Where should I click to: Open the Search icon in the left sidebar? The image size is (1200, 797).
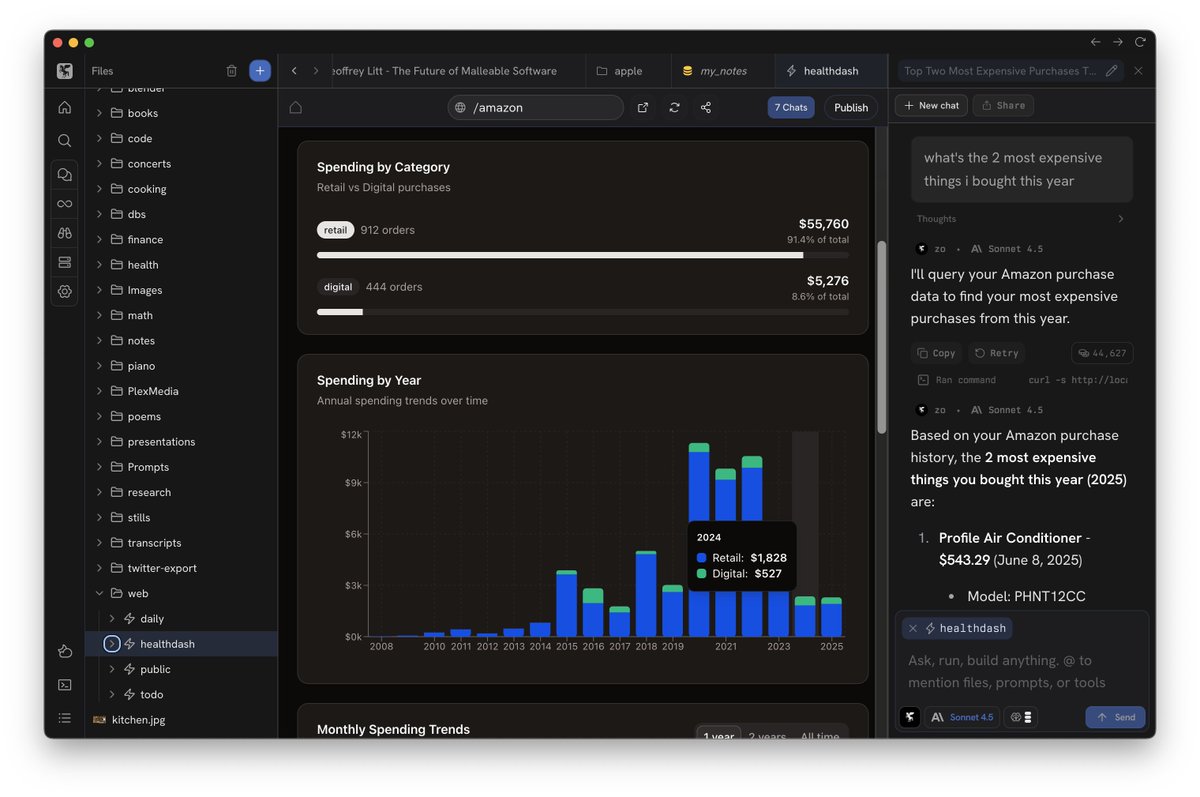coord(65,141)
